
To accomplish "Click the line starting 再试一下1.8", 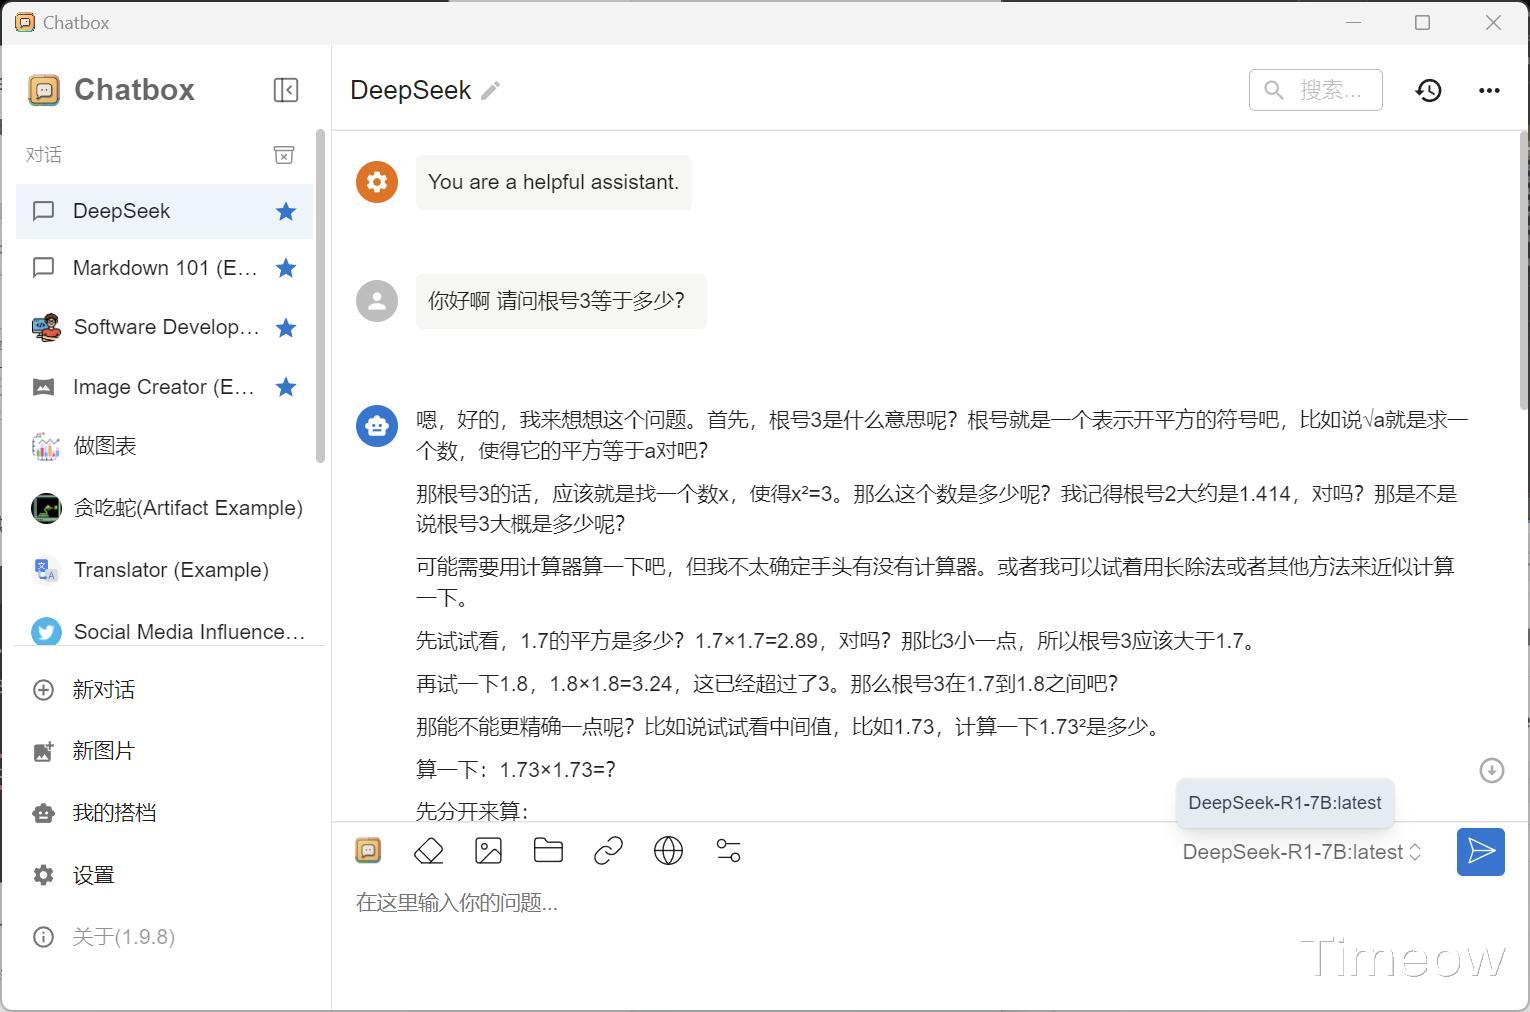I will click(x=767, y=684).
